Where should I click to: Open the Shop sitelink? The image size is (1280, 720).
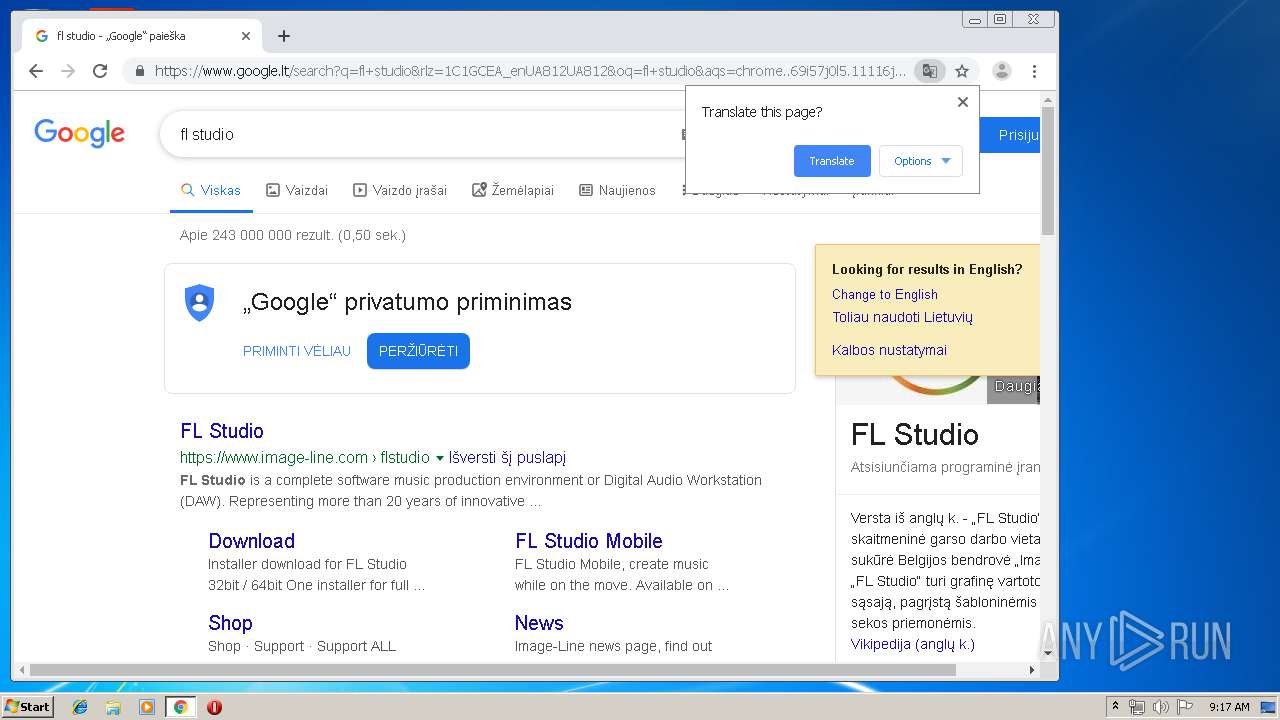[x=230, y=623]
